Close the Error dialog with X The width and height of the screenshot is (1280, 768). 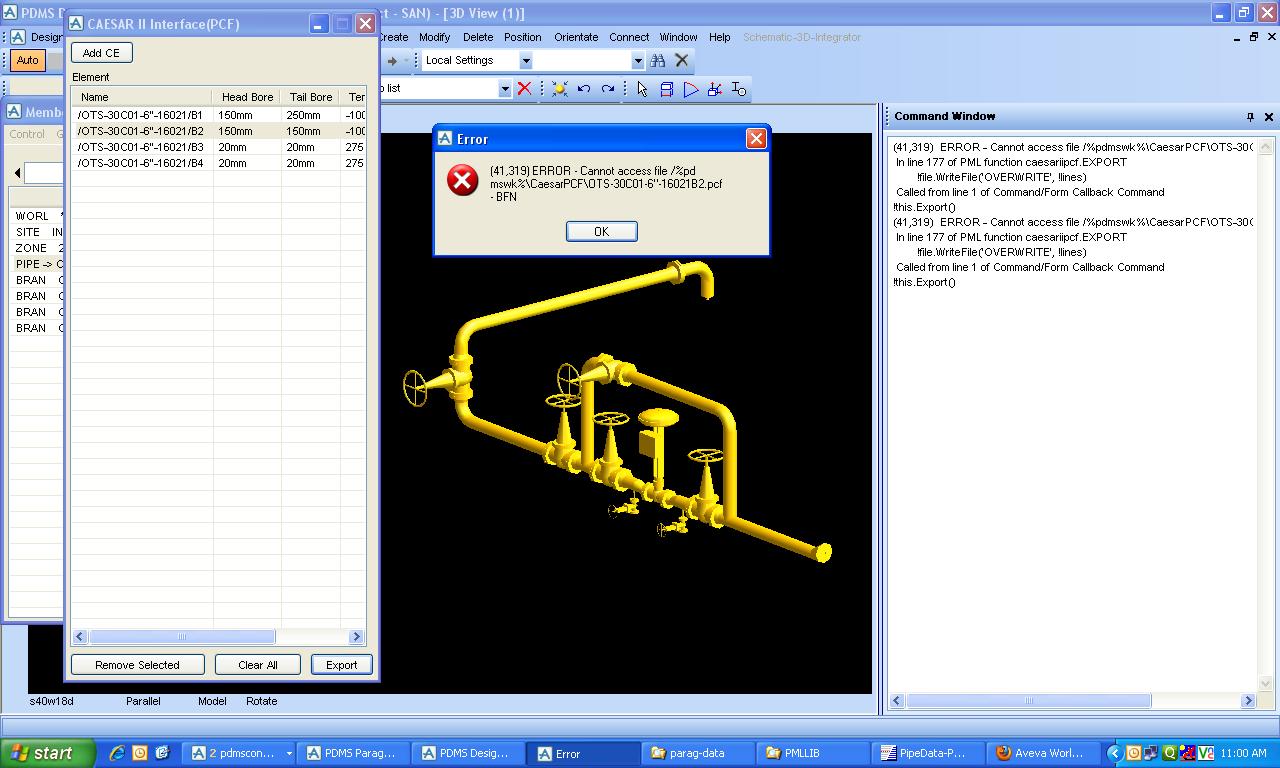[x=756, y=139]
